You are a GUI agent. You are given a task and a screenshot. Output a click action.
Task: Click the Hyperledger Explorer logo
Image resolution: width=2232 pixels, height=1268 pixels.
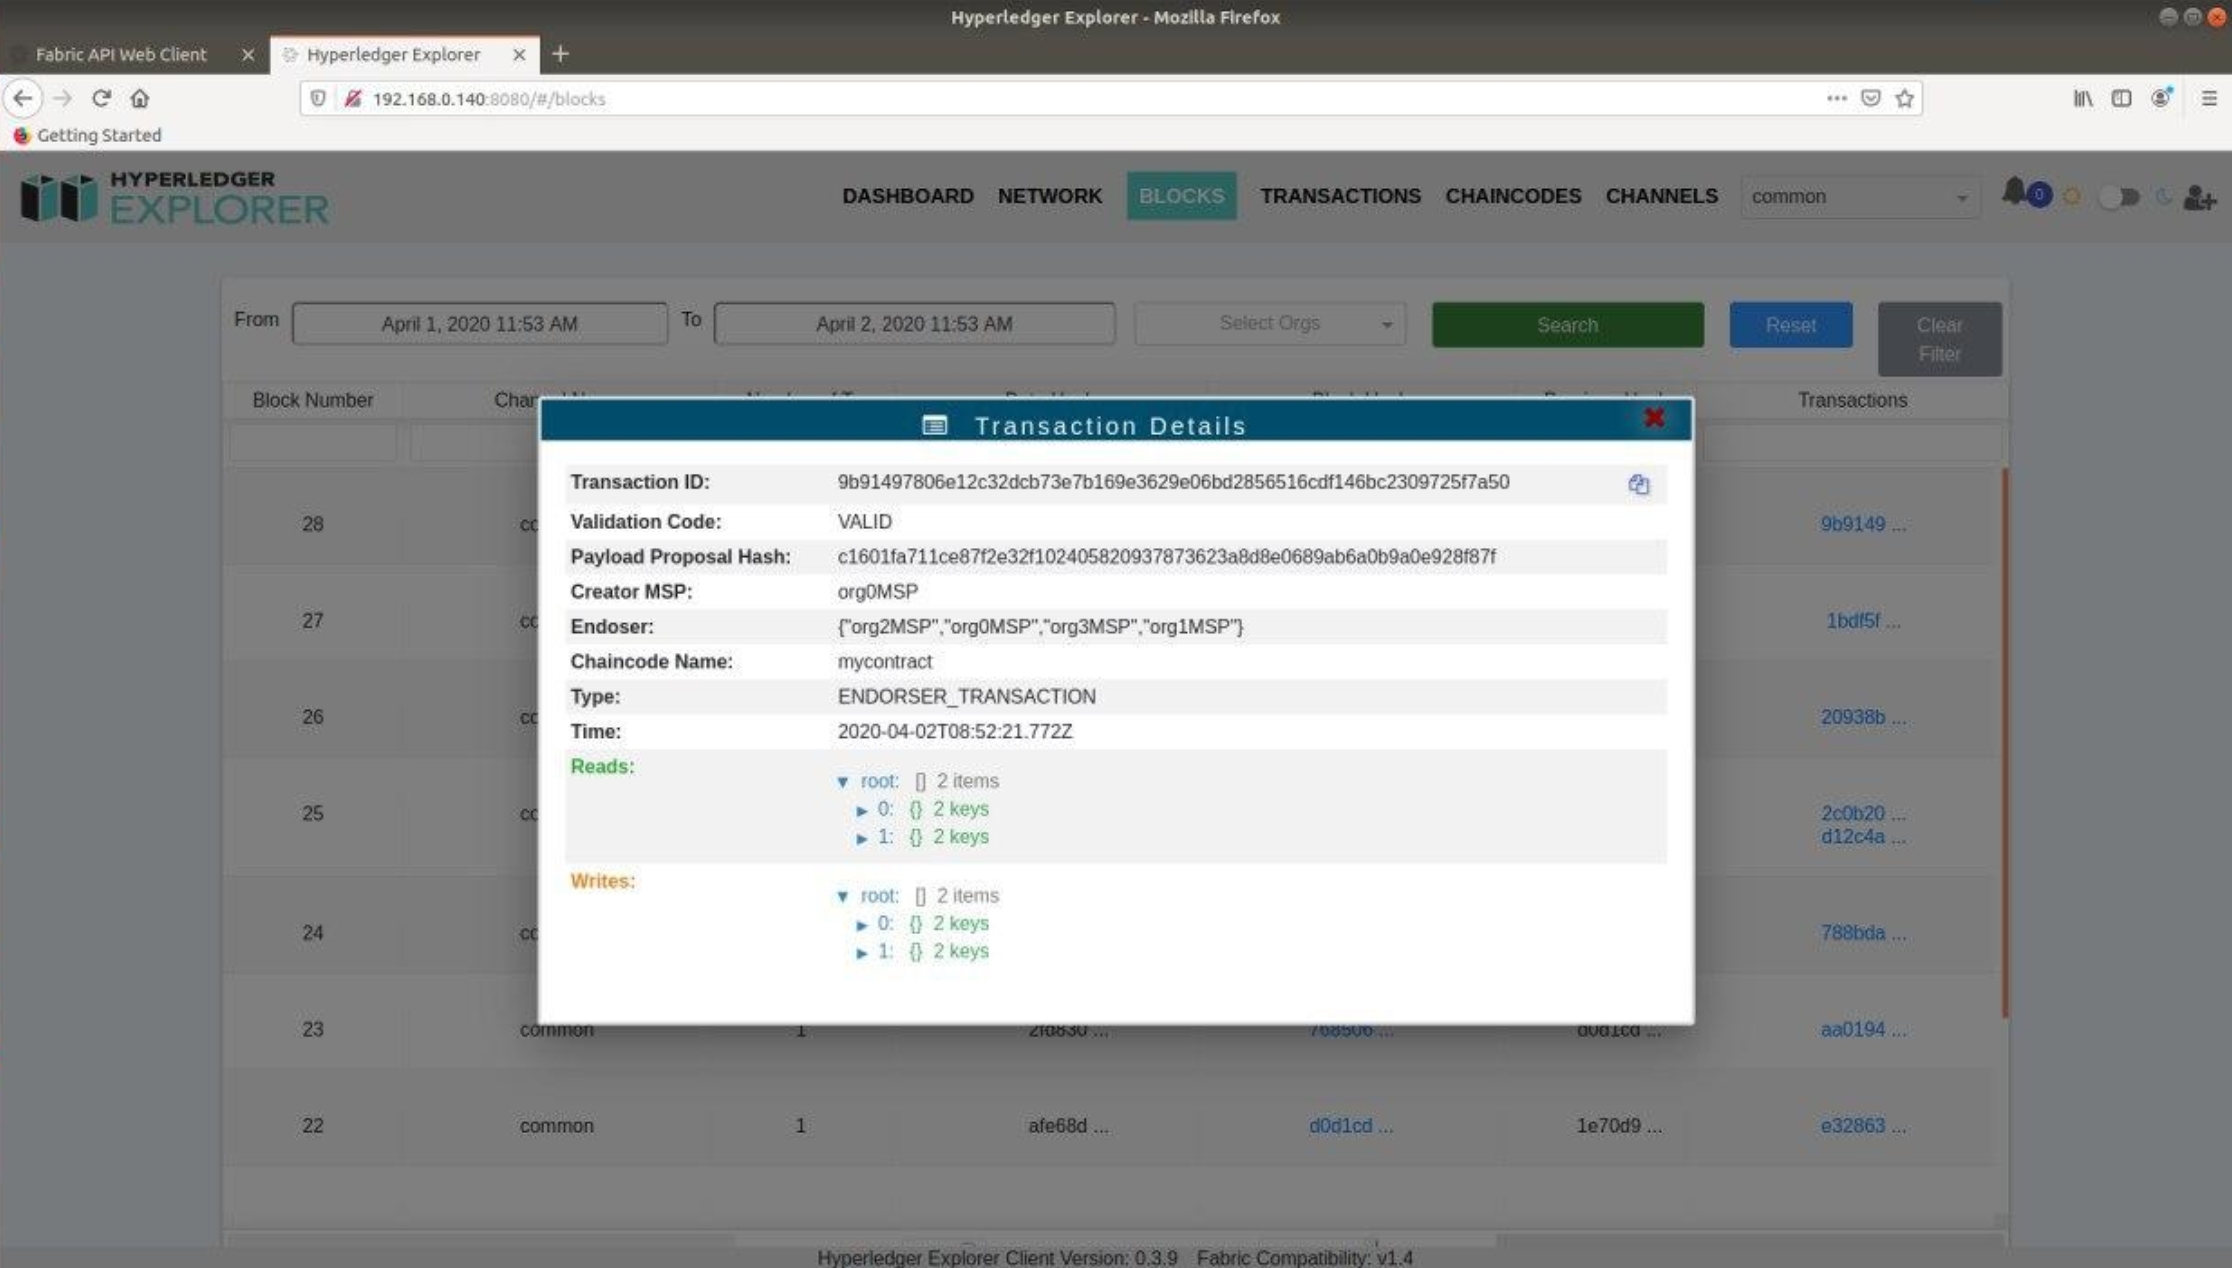click(175, 196)
